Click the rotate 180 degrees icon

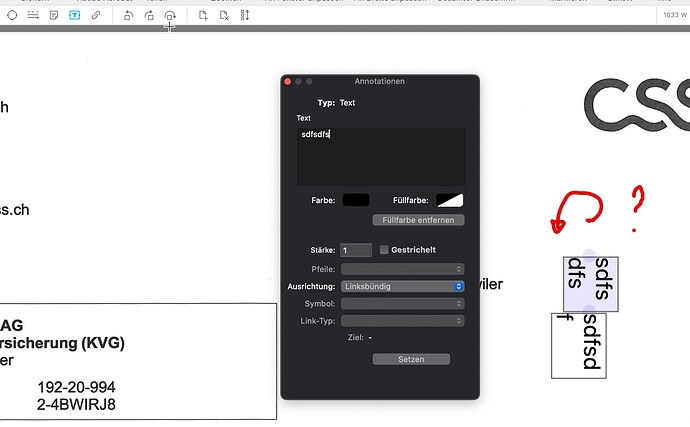pyautogui.click(x=170, y=16)
